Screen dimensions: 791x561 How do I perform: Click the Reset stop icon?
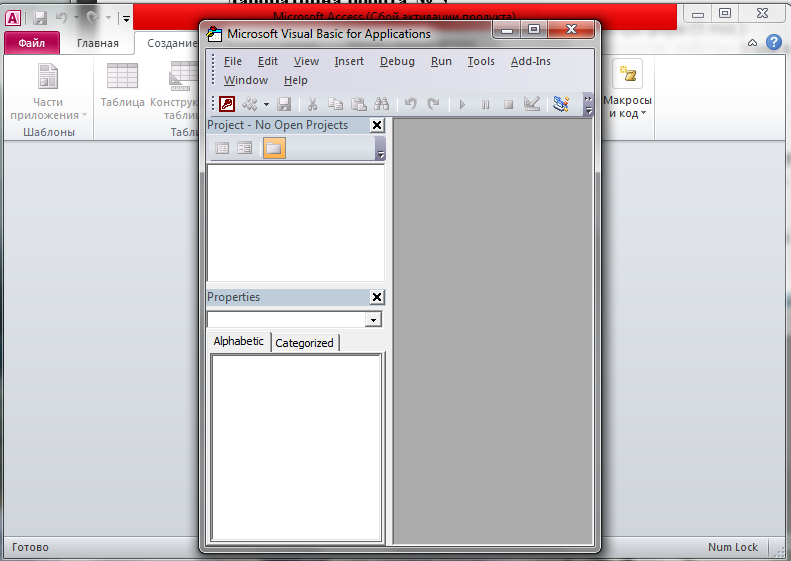point(508,104)
